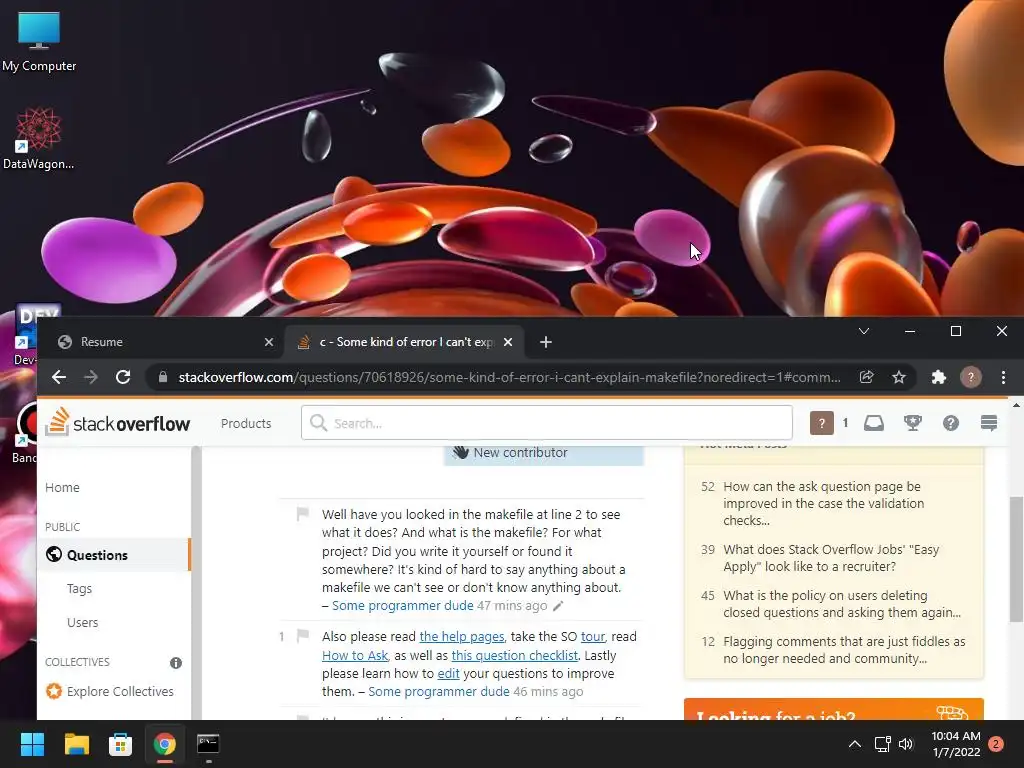Reload the current page
Screen dimensions: 1024x768
click(x=123, y=377)
